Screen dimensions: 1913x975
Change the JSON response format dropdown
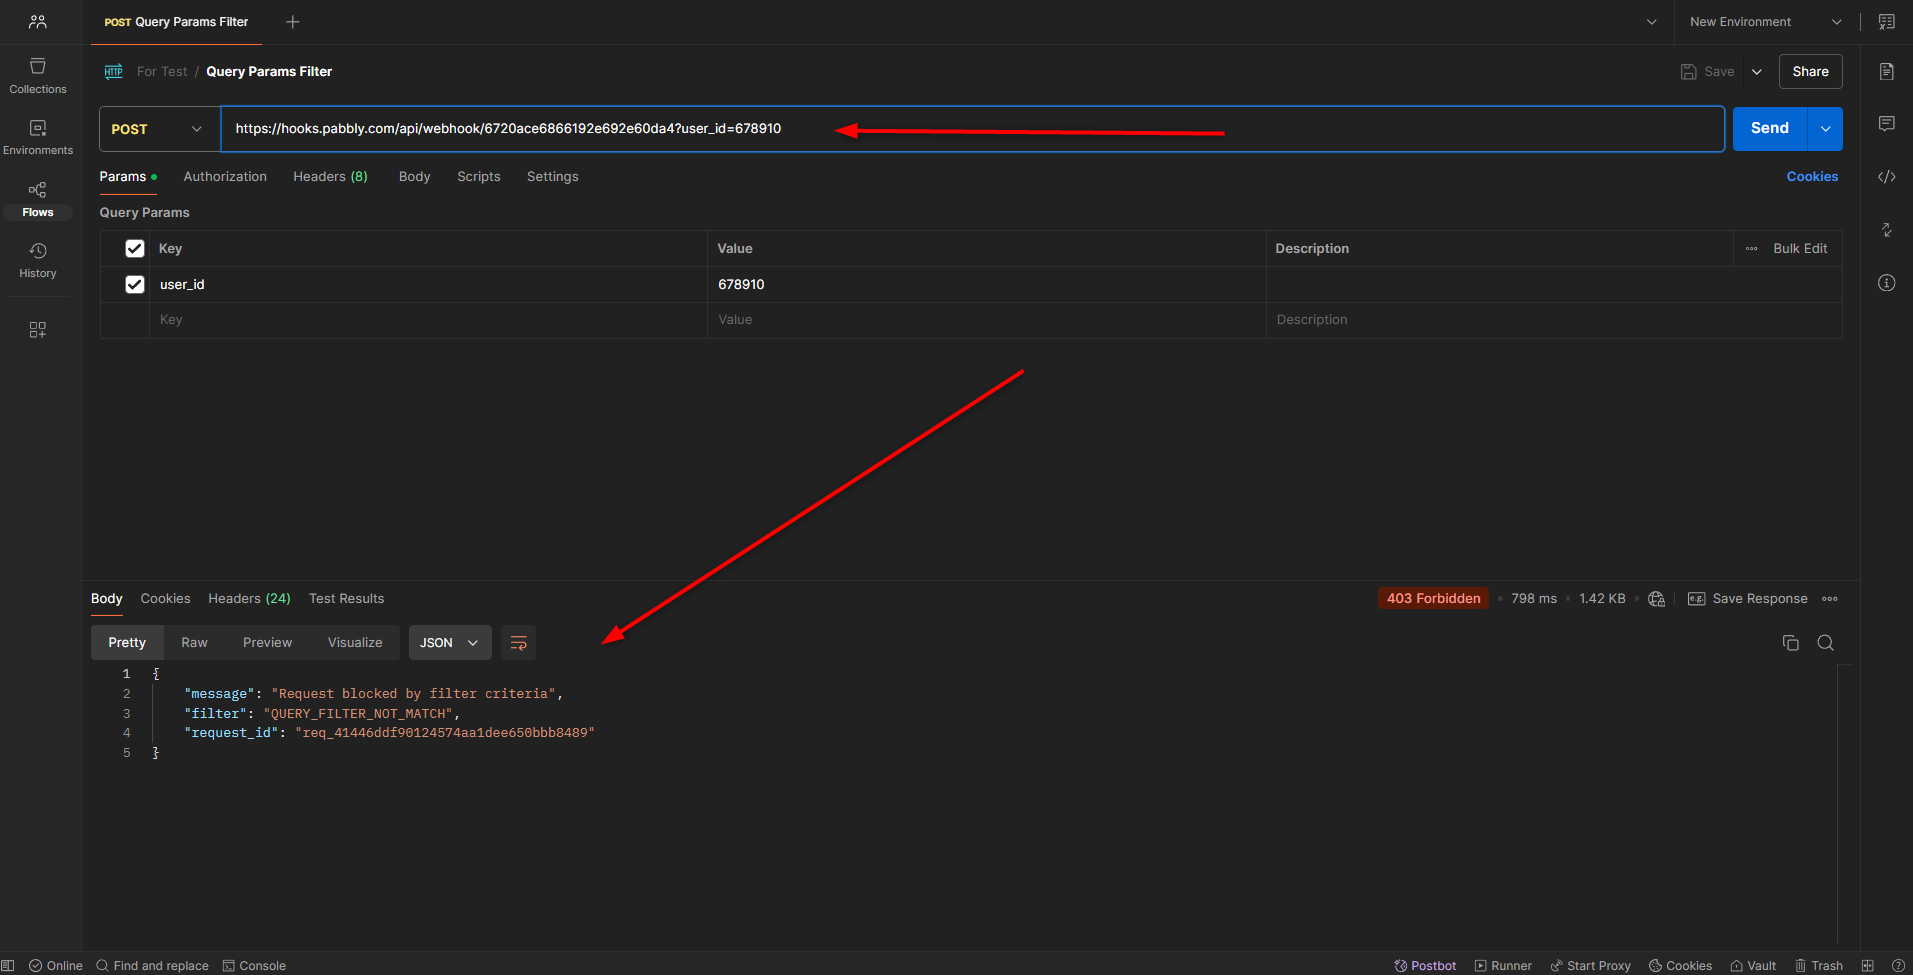[x=450, y=643]
